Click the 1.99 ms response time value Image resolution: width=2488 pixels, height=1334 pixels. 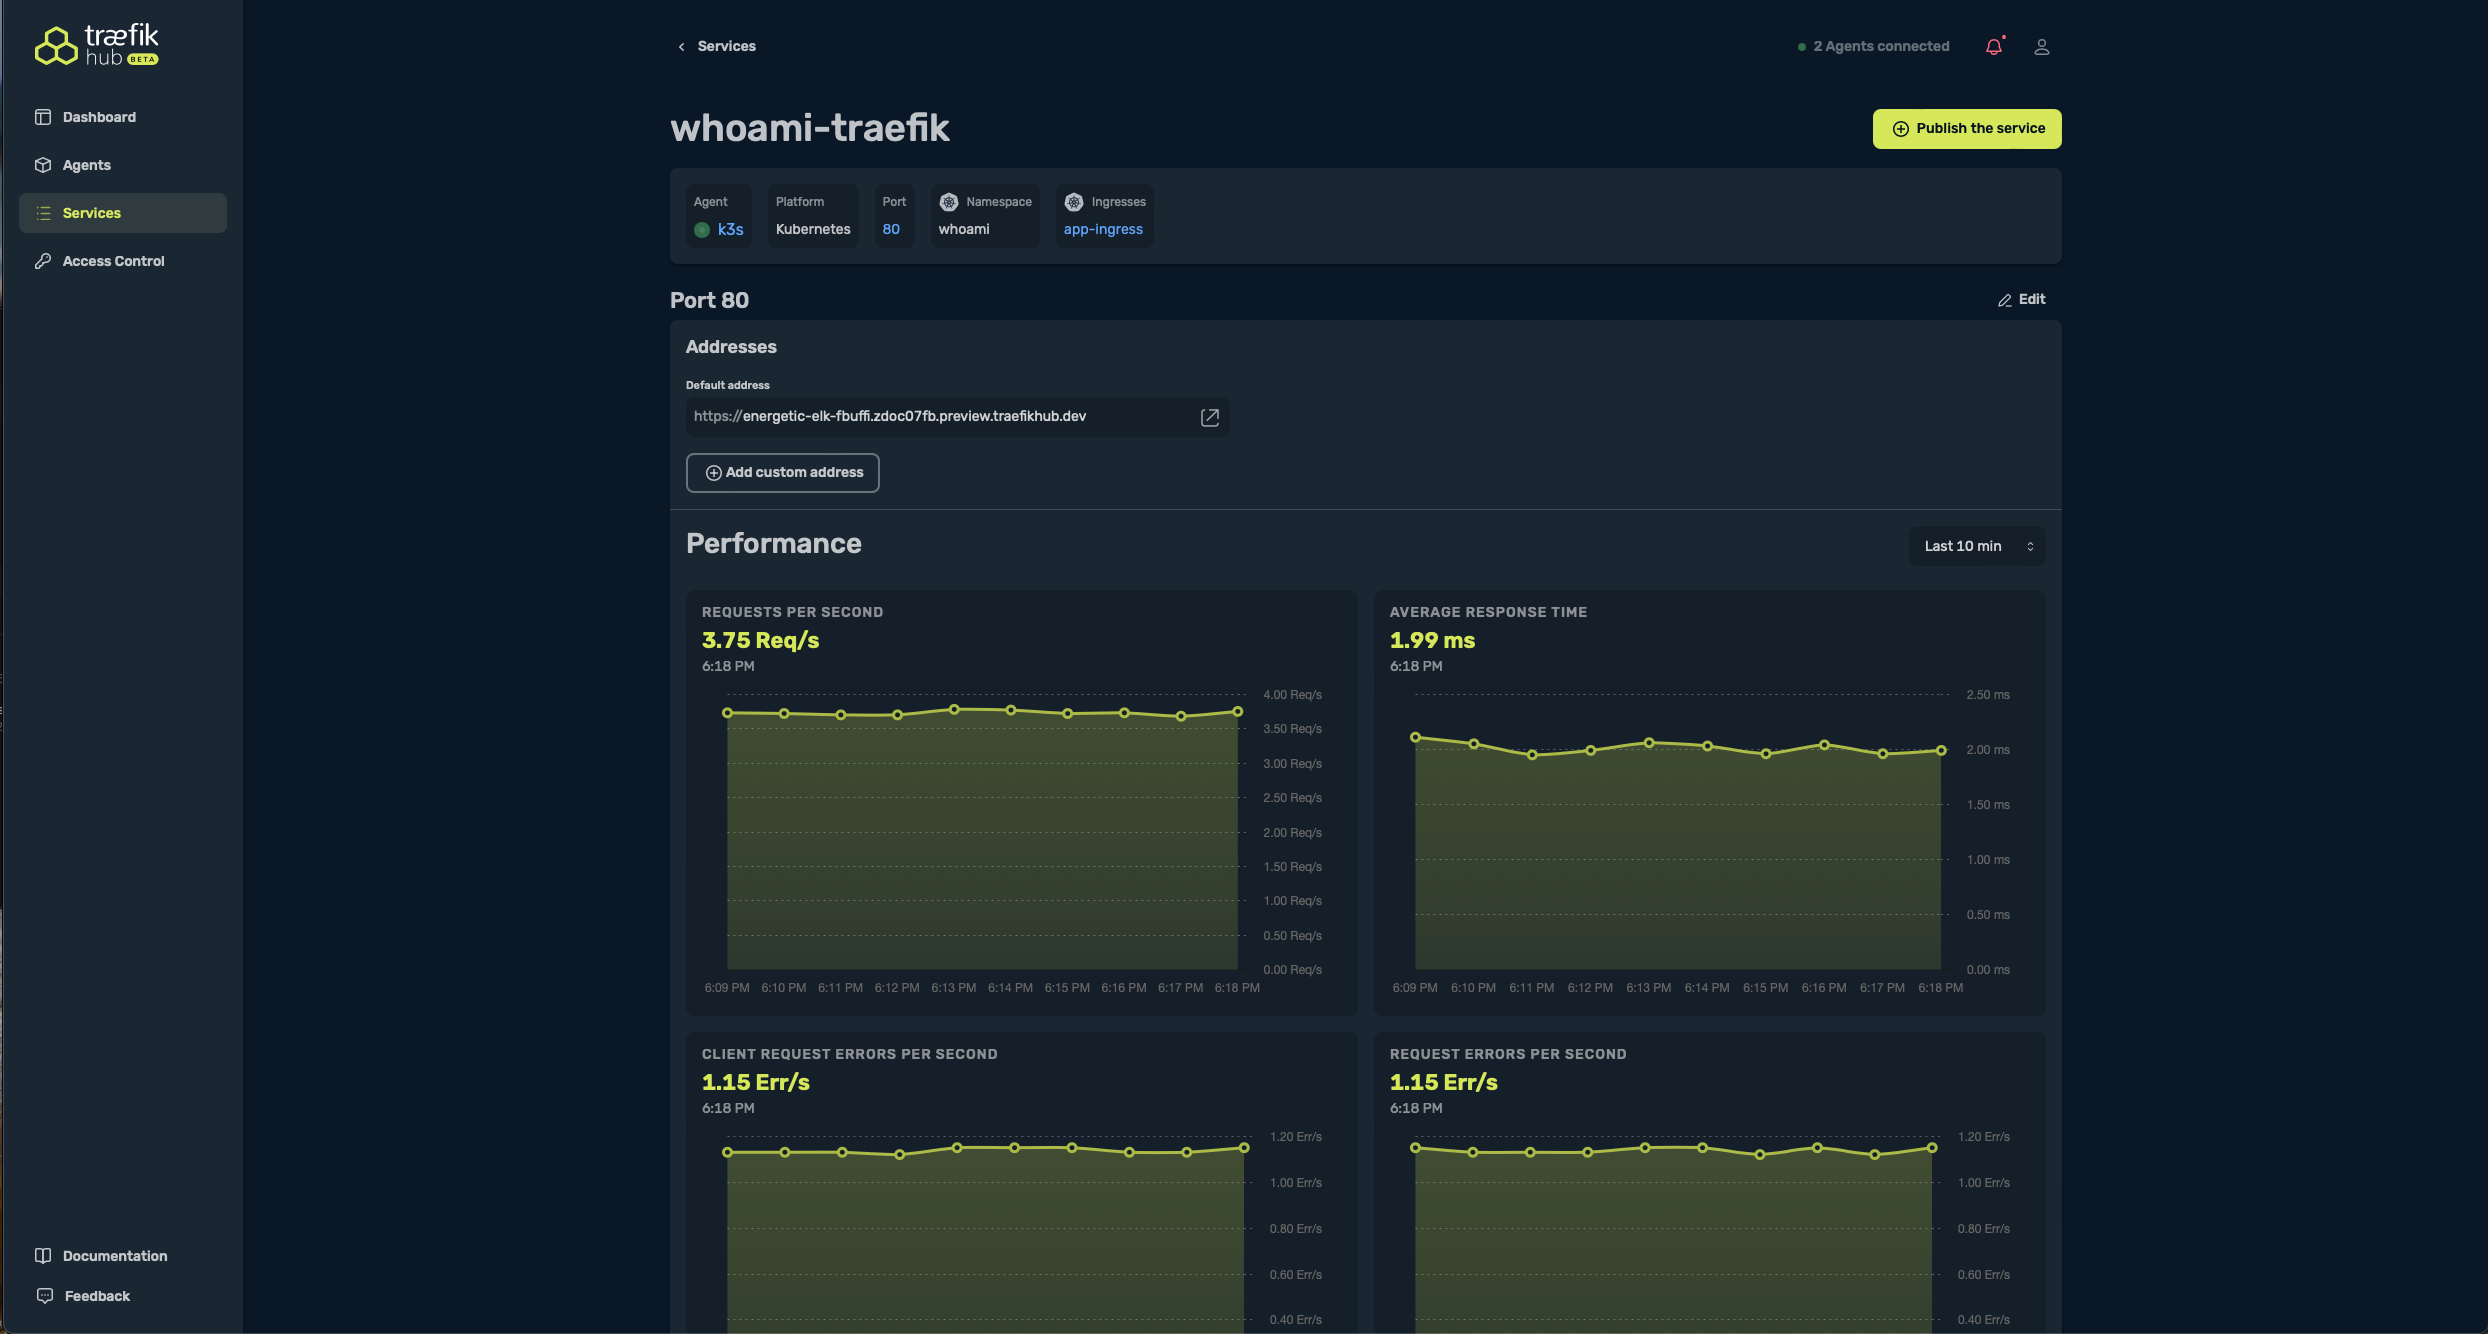1432,640
